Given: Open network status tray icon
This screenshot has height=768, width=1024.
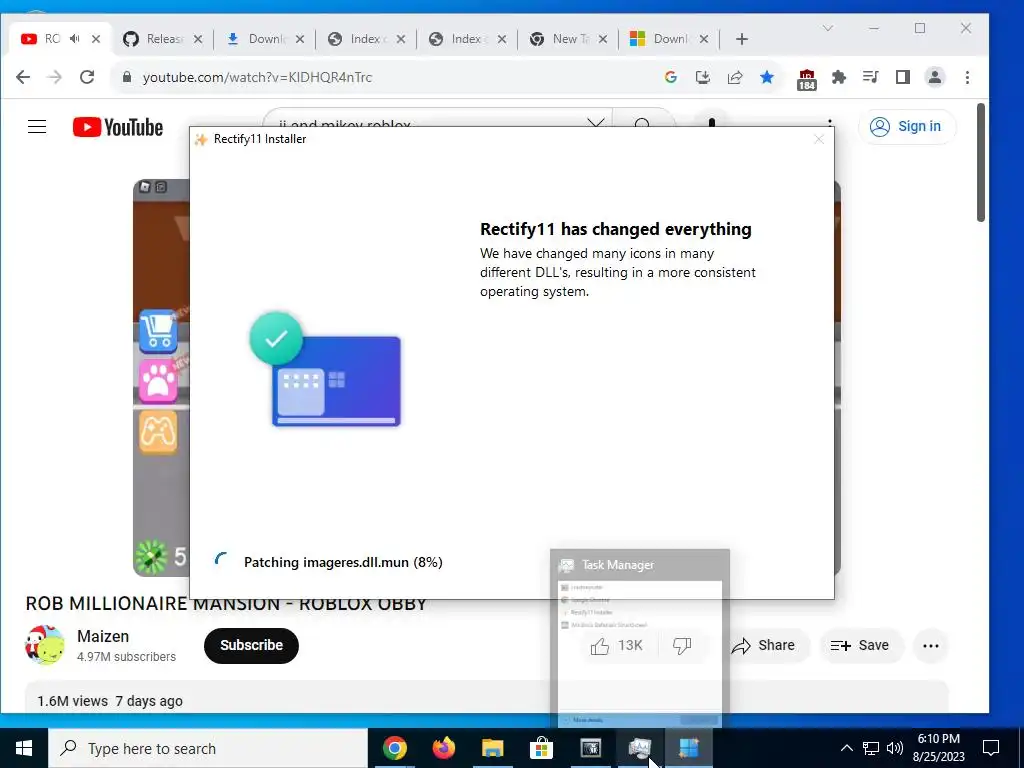Looking at the screenshot, I should [871, 748].
